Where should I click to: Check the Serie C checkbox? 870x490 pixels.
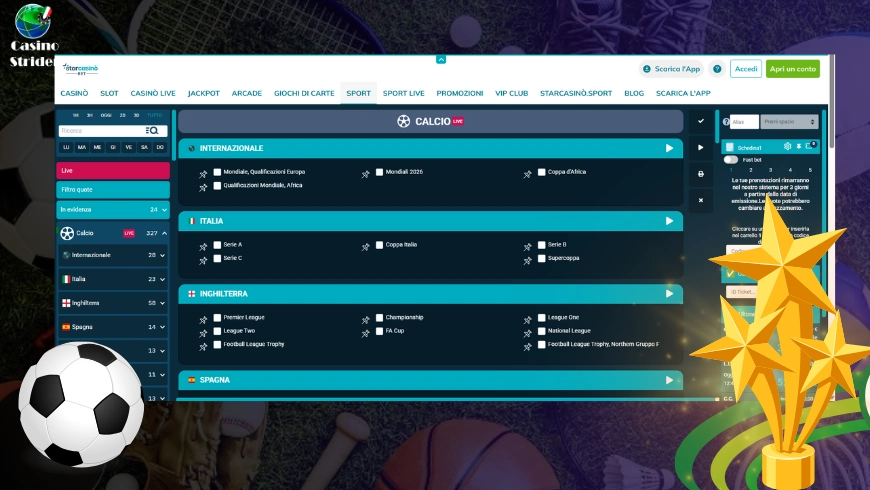pyautogui.click(x=217, y=258)
